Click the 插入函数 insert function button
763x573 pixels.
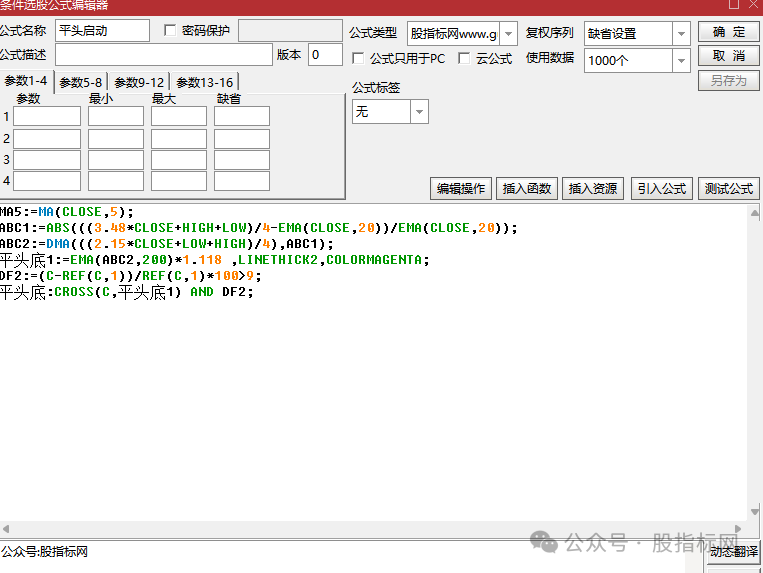click(x=527, y=188)
